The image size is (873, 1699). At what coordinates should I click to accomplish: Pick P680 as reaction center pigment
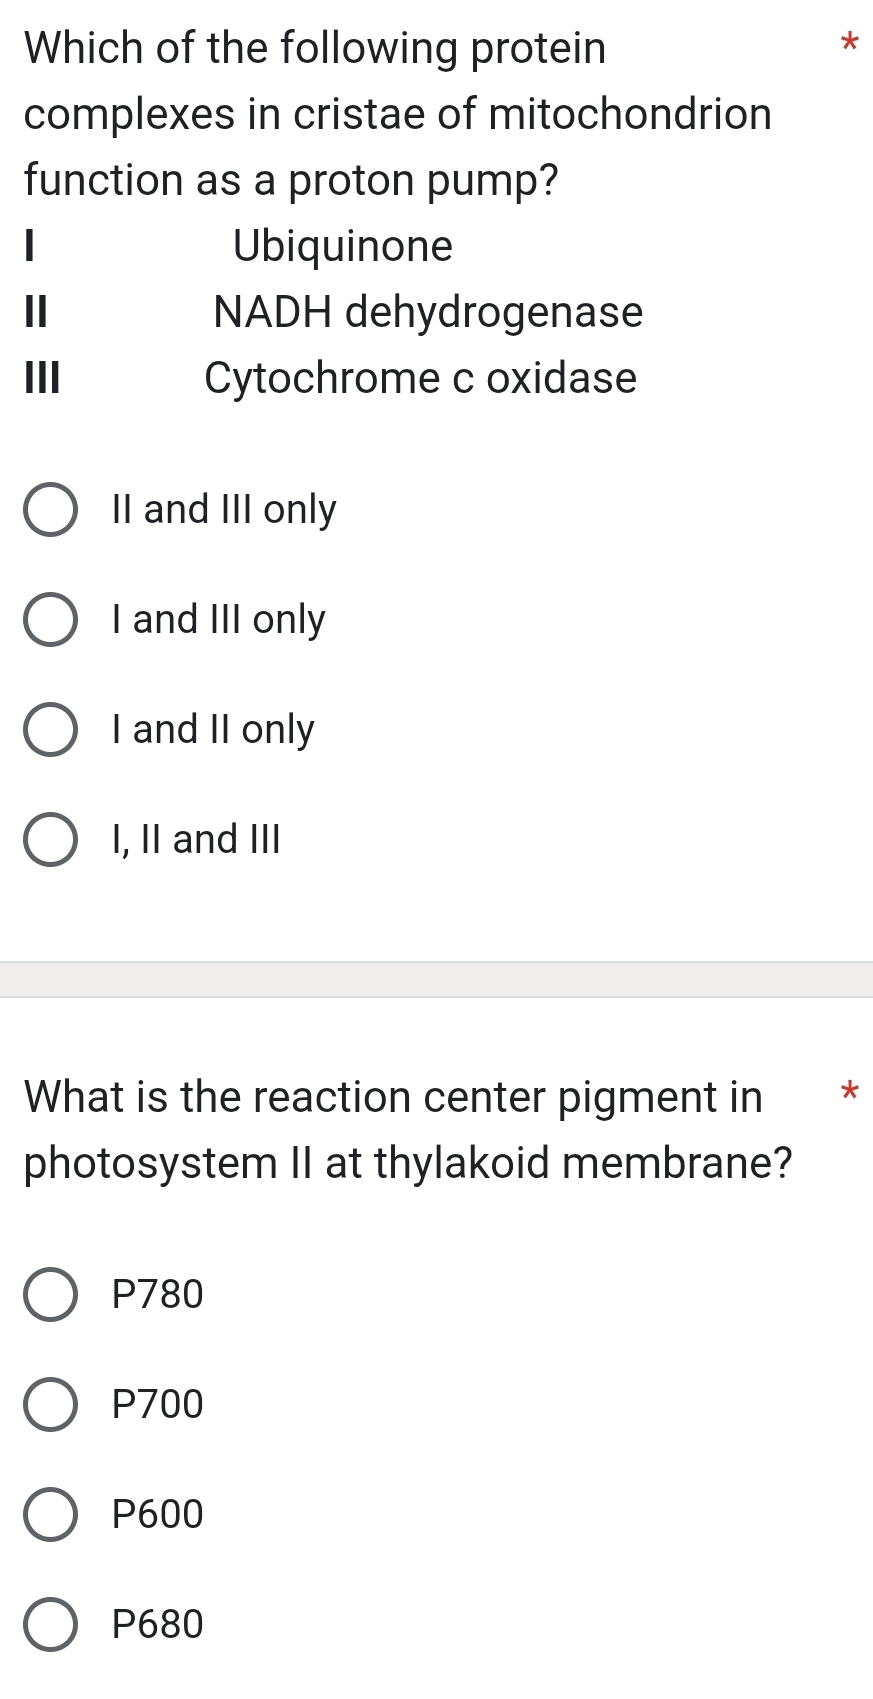tap(156, 1624)
